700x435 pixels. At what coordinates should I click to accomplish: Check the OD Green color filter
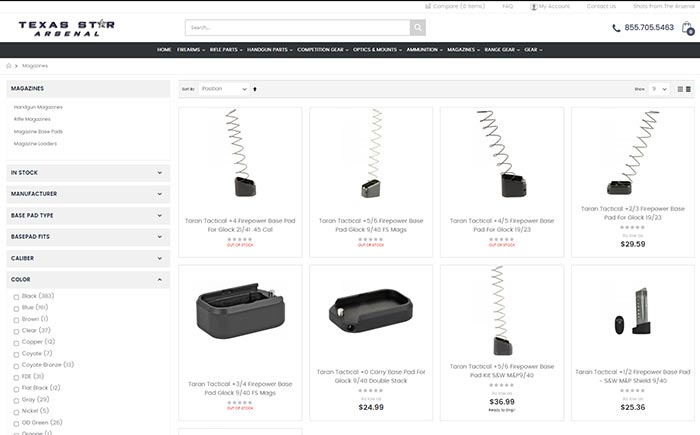click(x=16, y=423)
